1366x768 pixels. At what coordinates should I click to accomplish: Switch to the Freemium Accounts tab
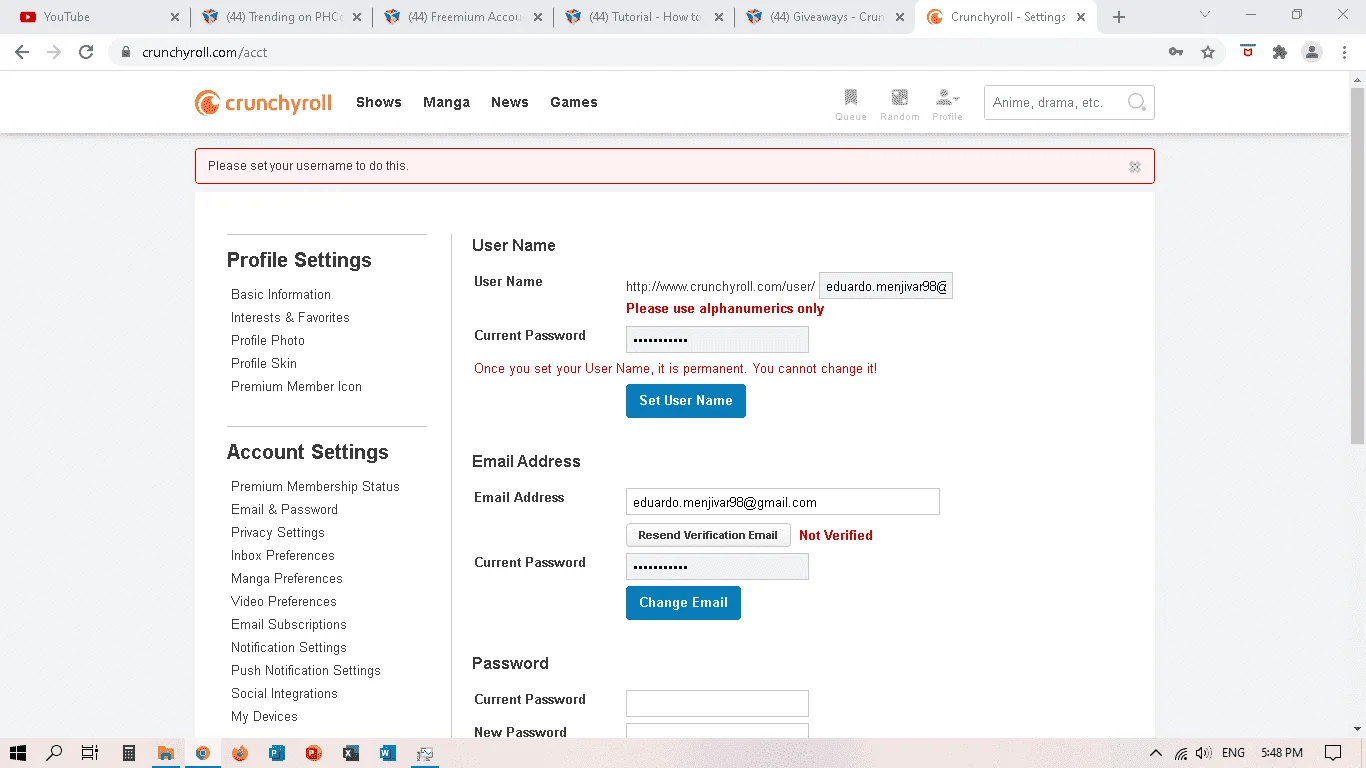click(462, 17)
